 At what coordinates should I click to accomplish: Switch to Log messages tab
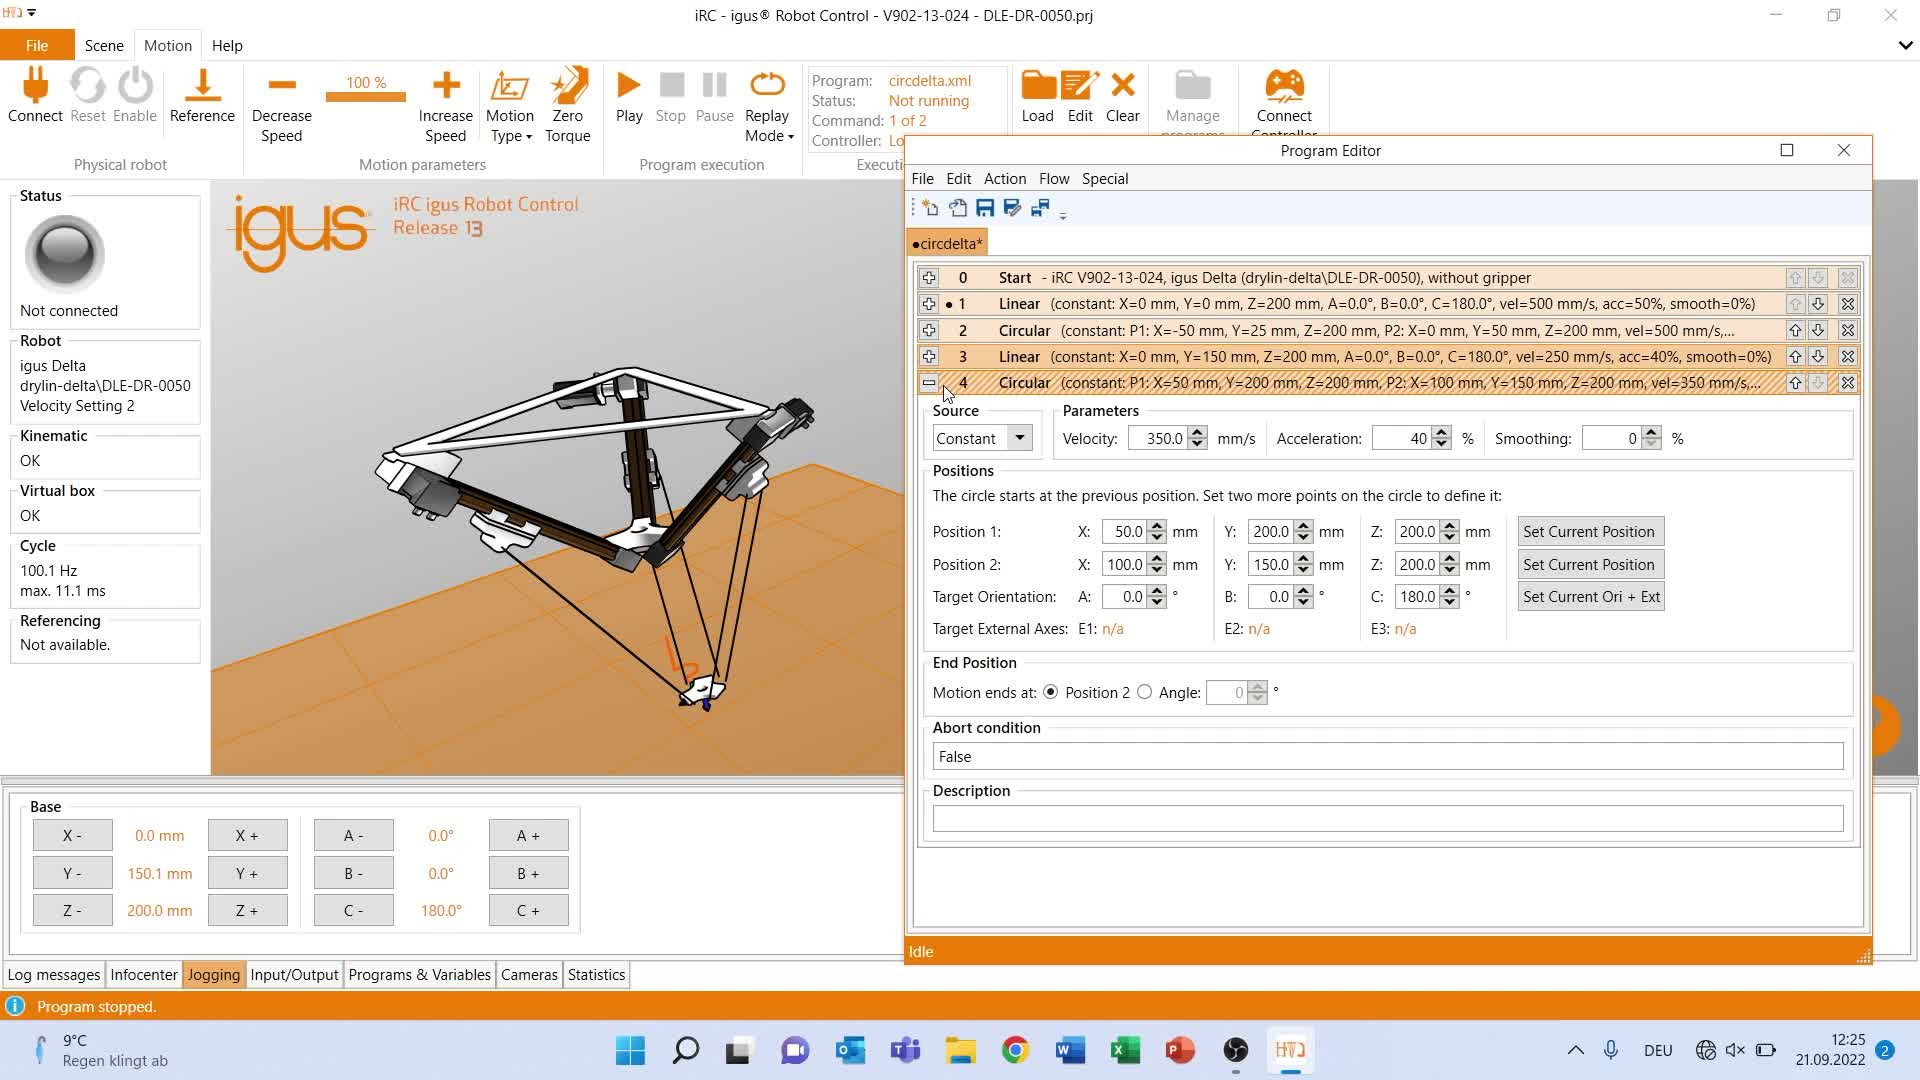54,975
